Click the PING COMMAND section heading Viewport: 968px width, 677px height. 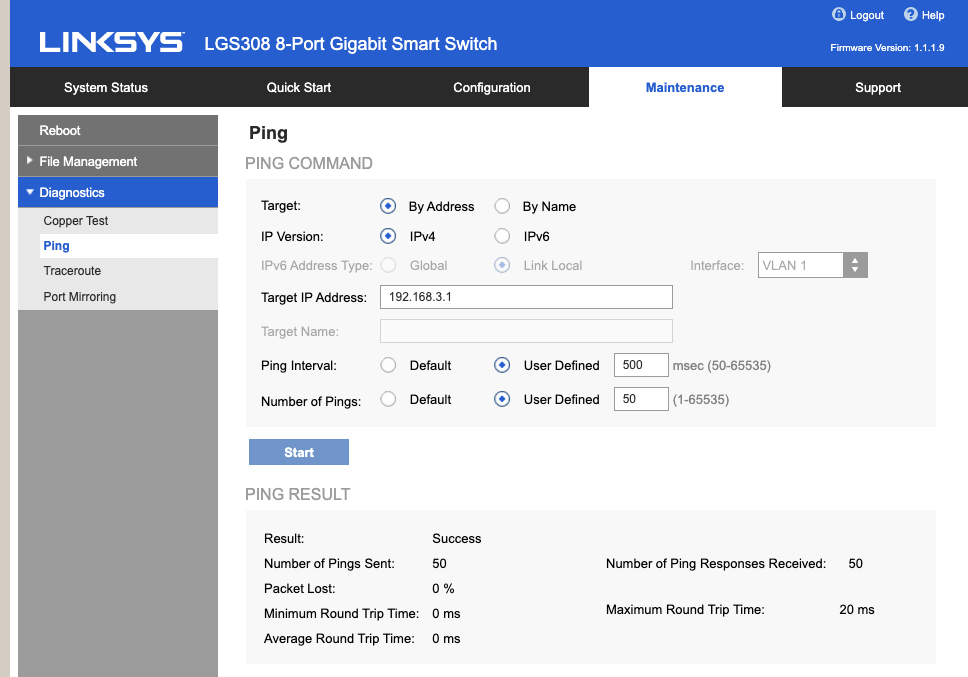pos(309,164)
